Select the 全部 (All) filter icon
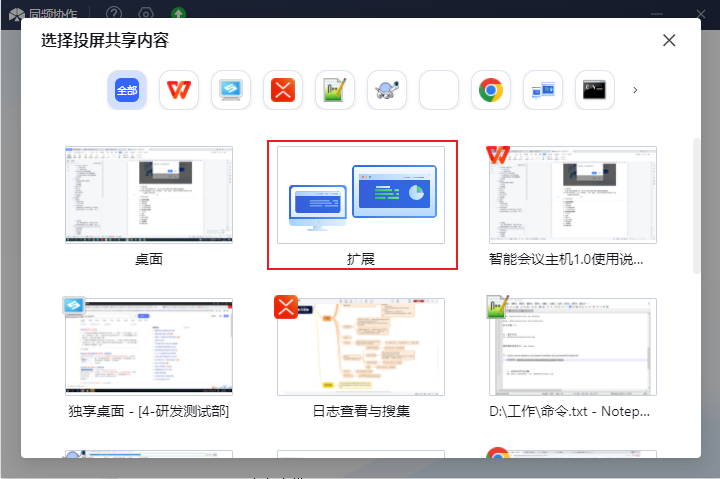 pos(127,90)
